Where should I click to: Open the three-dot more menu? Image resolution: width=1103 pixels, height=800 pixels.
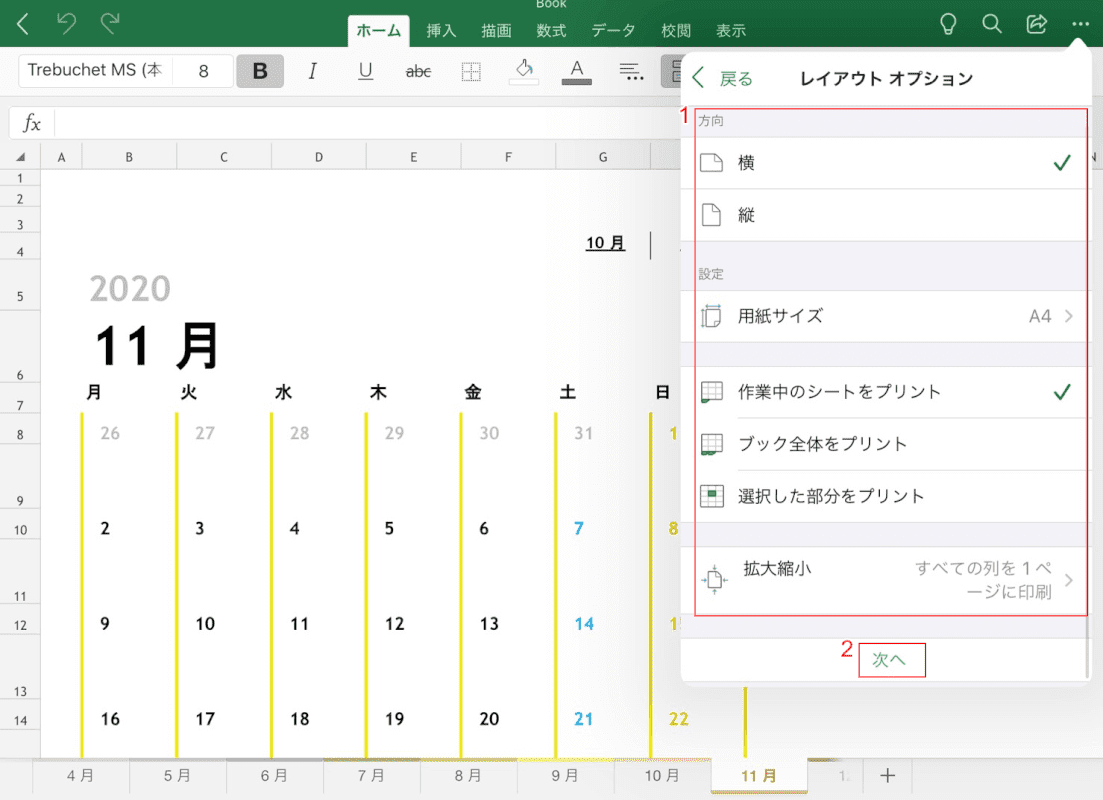click(x=1080, y=25)
